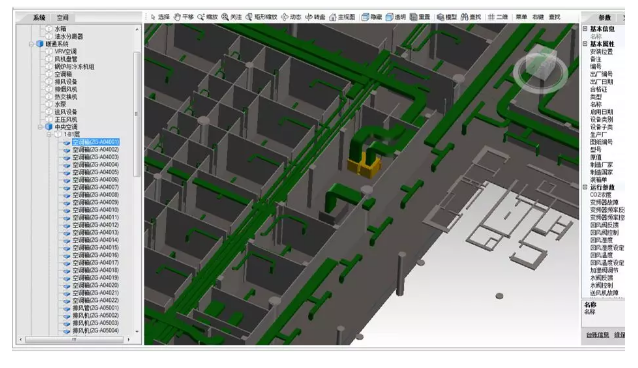This screenshot has height=368, width=638.
Task: Choose the 缩放 zoom tool
Action: click(208, 17)
